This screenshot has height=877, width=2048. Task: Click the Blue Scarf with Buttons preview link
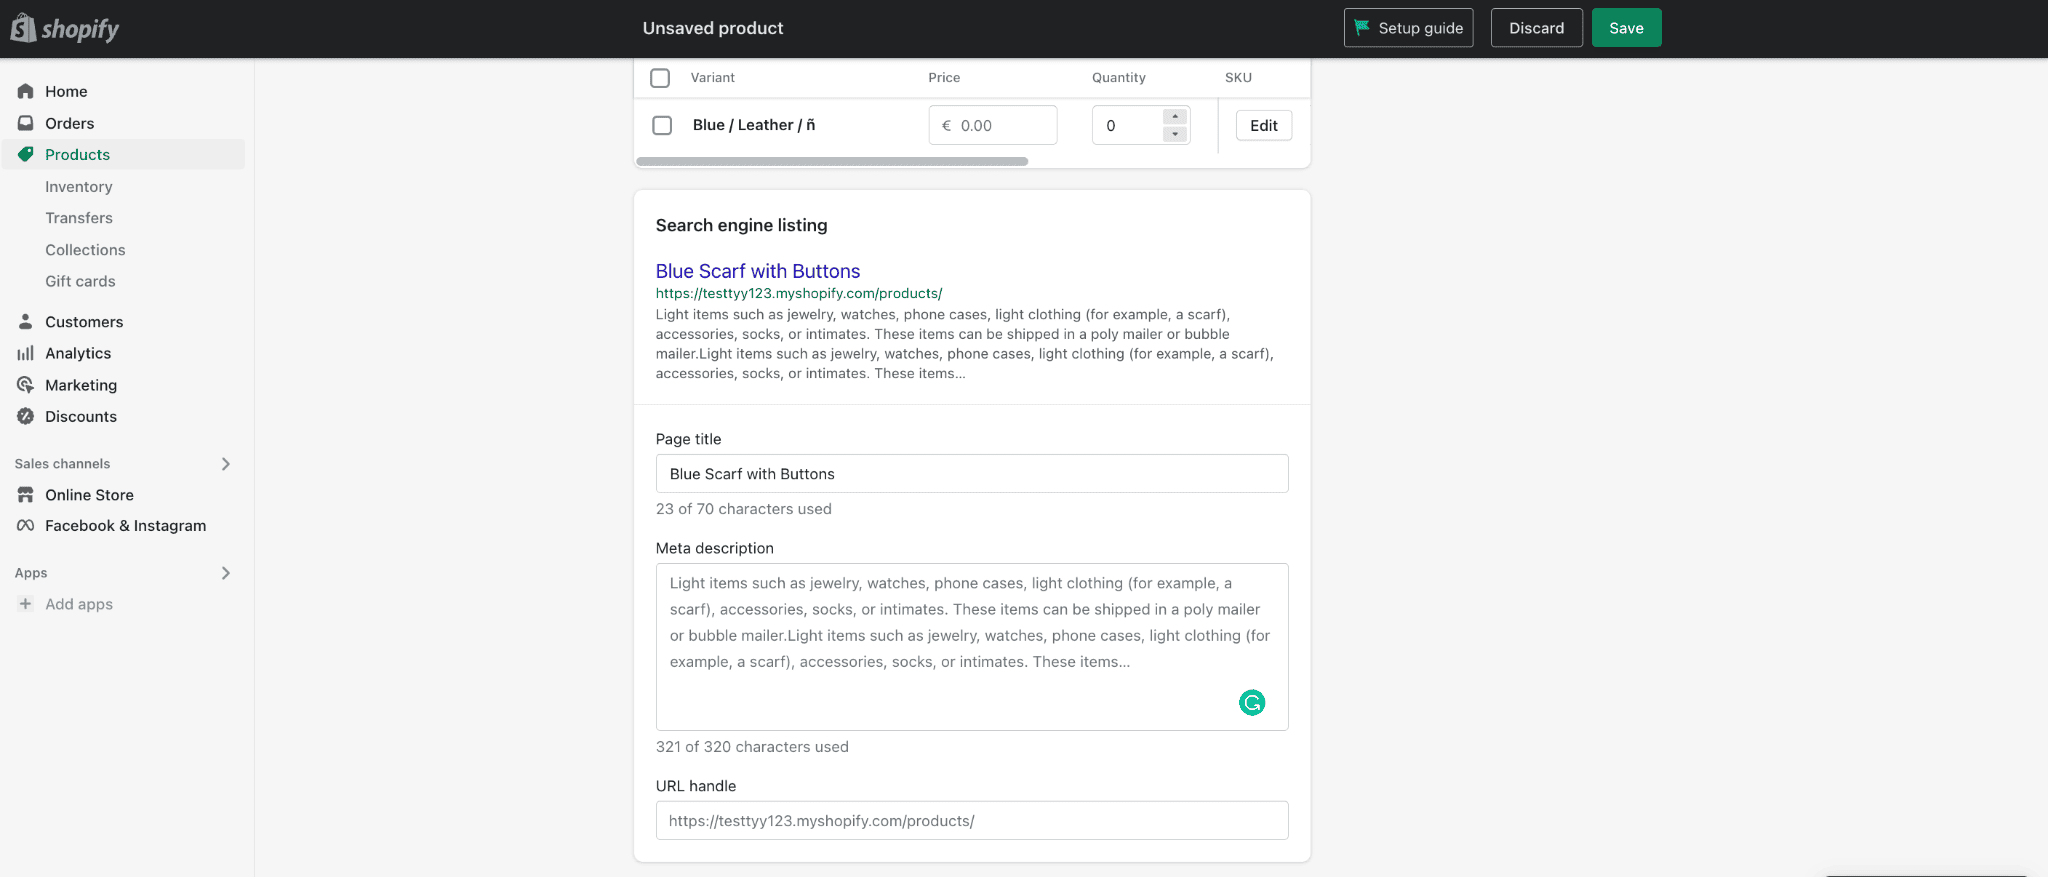click(x=758, y=271)
